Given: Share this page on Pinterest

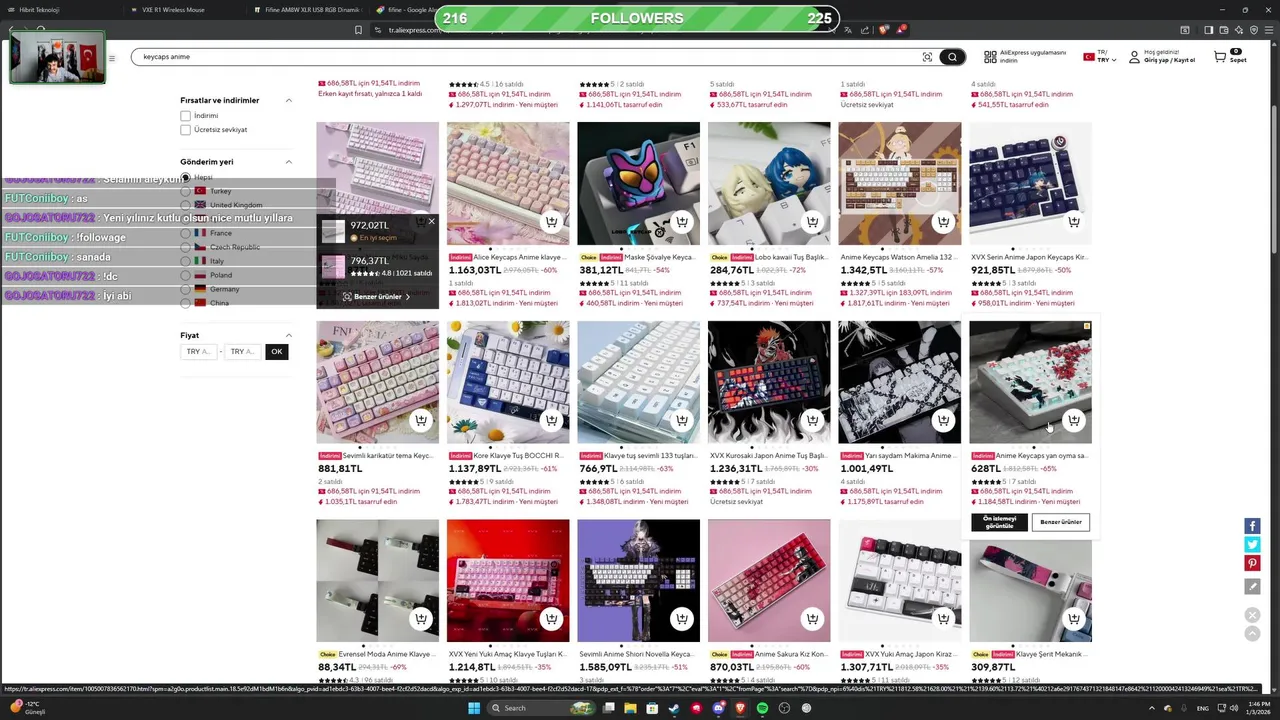Looking at the screenshot, I should (1252, 564).
